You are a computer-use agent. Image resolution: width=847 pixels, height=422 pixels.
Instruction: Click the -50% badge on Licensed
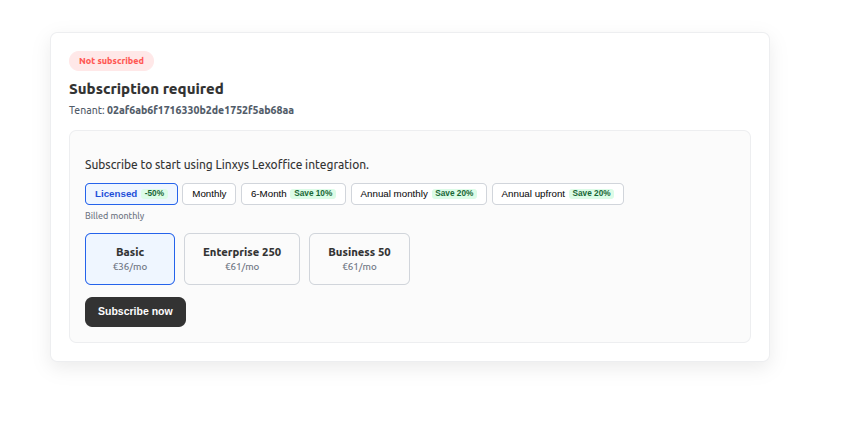154,193
